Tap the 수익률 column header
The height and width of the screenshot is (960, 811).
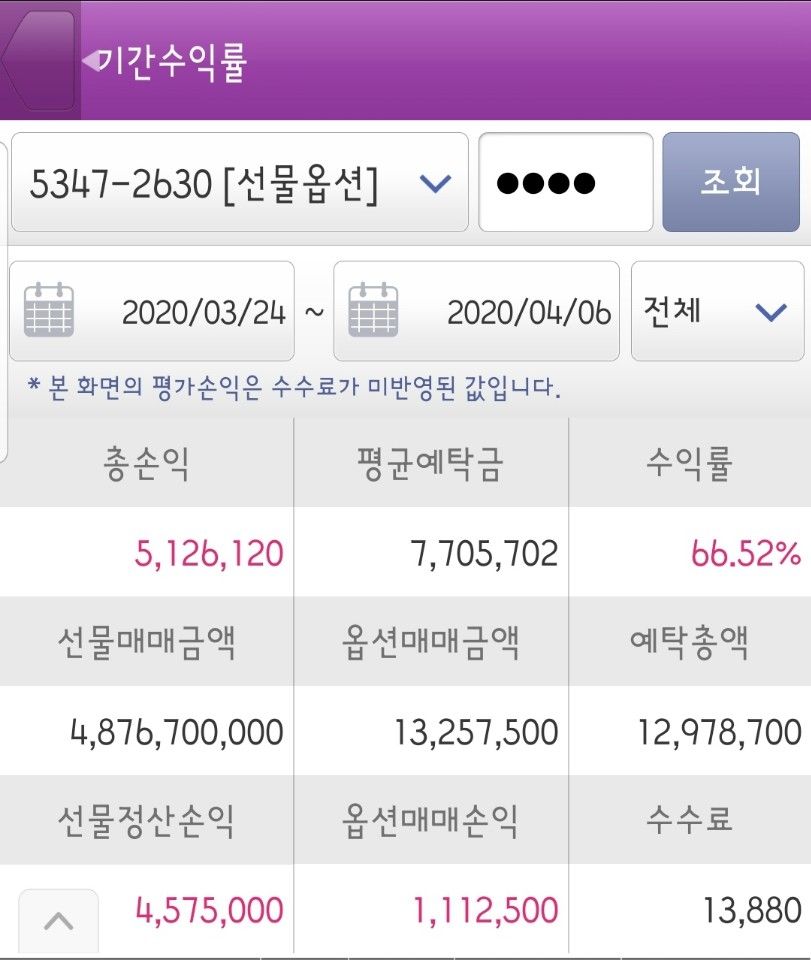(689, 464)
